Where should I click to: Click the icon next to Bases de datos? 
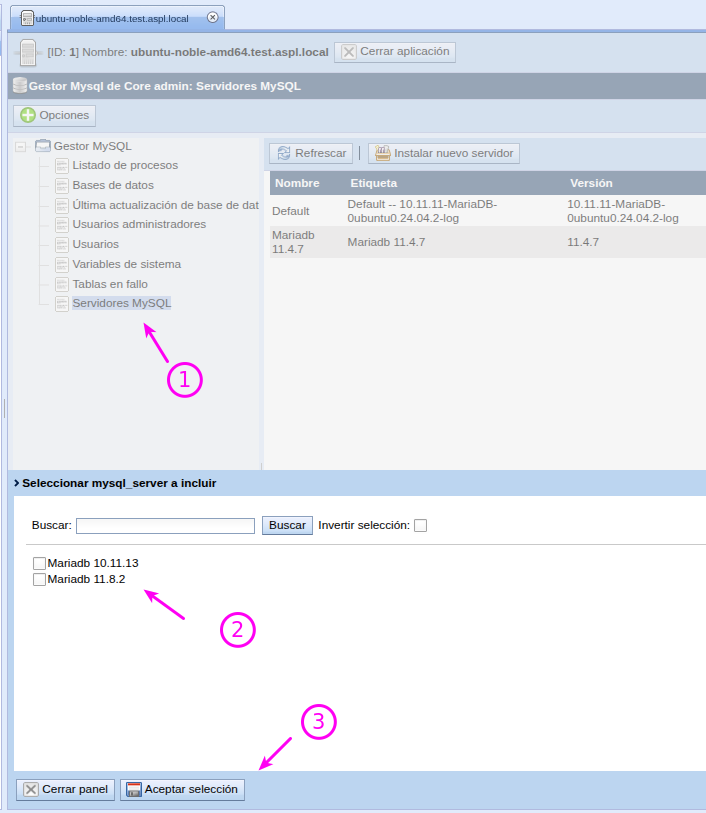[62, 186]
